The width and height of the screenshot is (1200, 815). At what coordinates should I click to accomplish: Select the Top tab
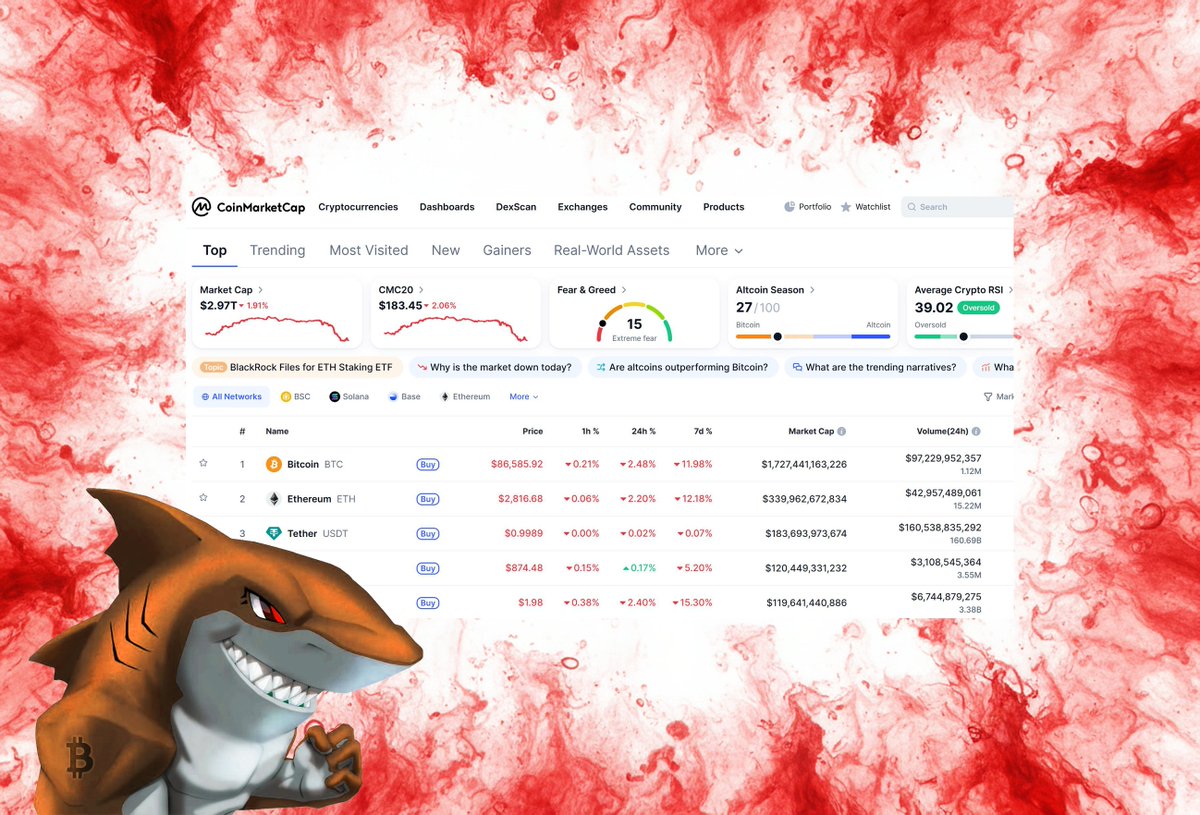coord(215,251)
